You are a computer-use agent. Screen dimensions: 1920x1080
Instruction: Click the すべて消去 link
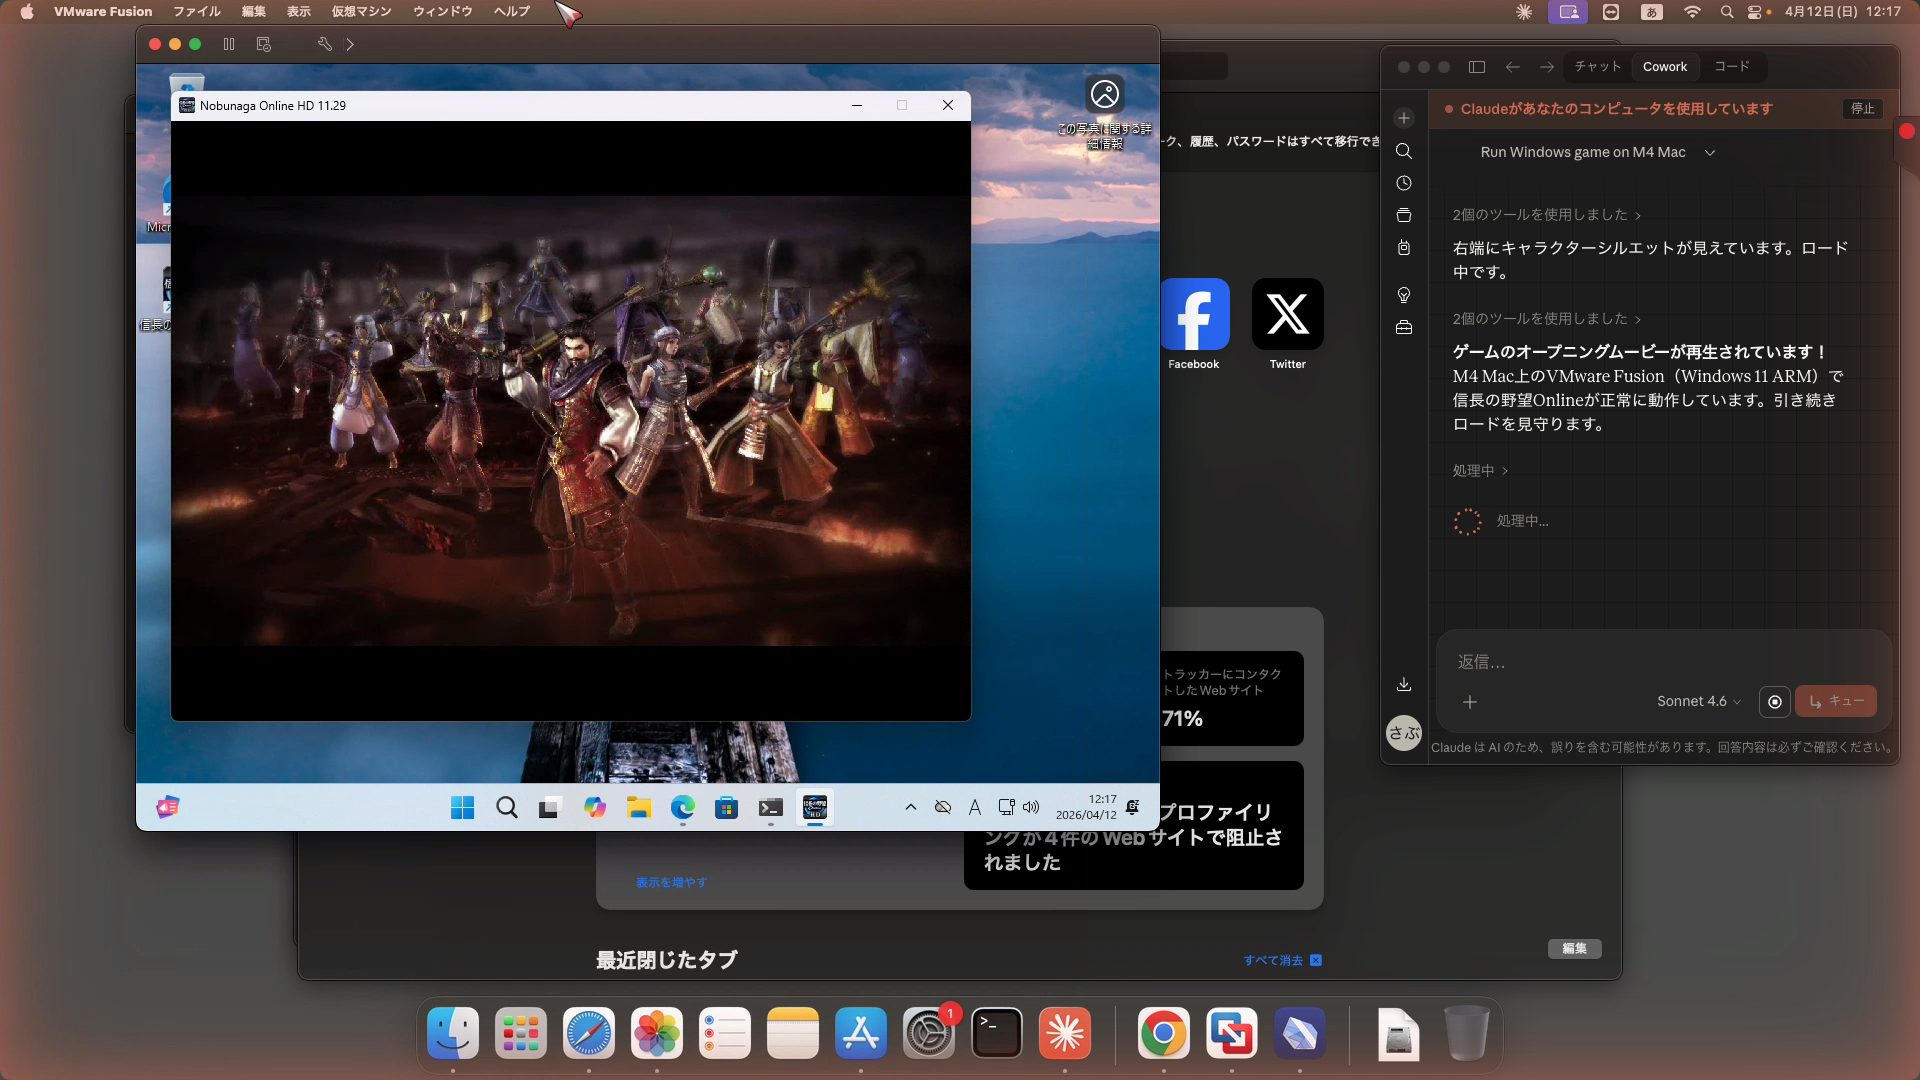[x=1273, y=960]
